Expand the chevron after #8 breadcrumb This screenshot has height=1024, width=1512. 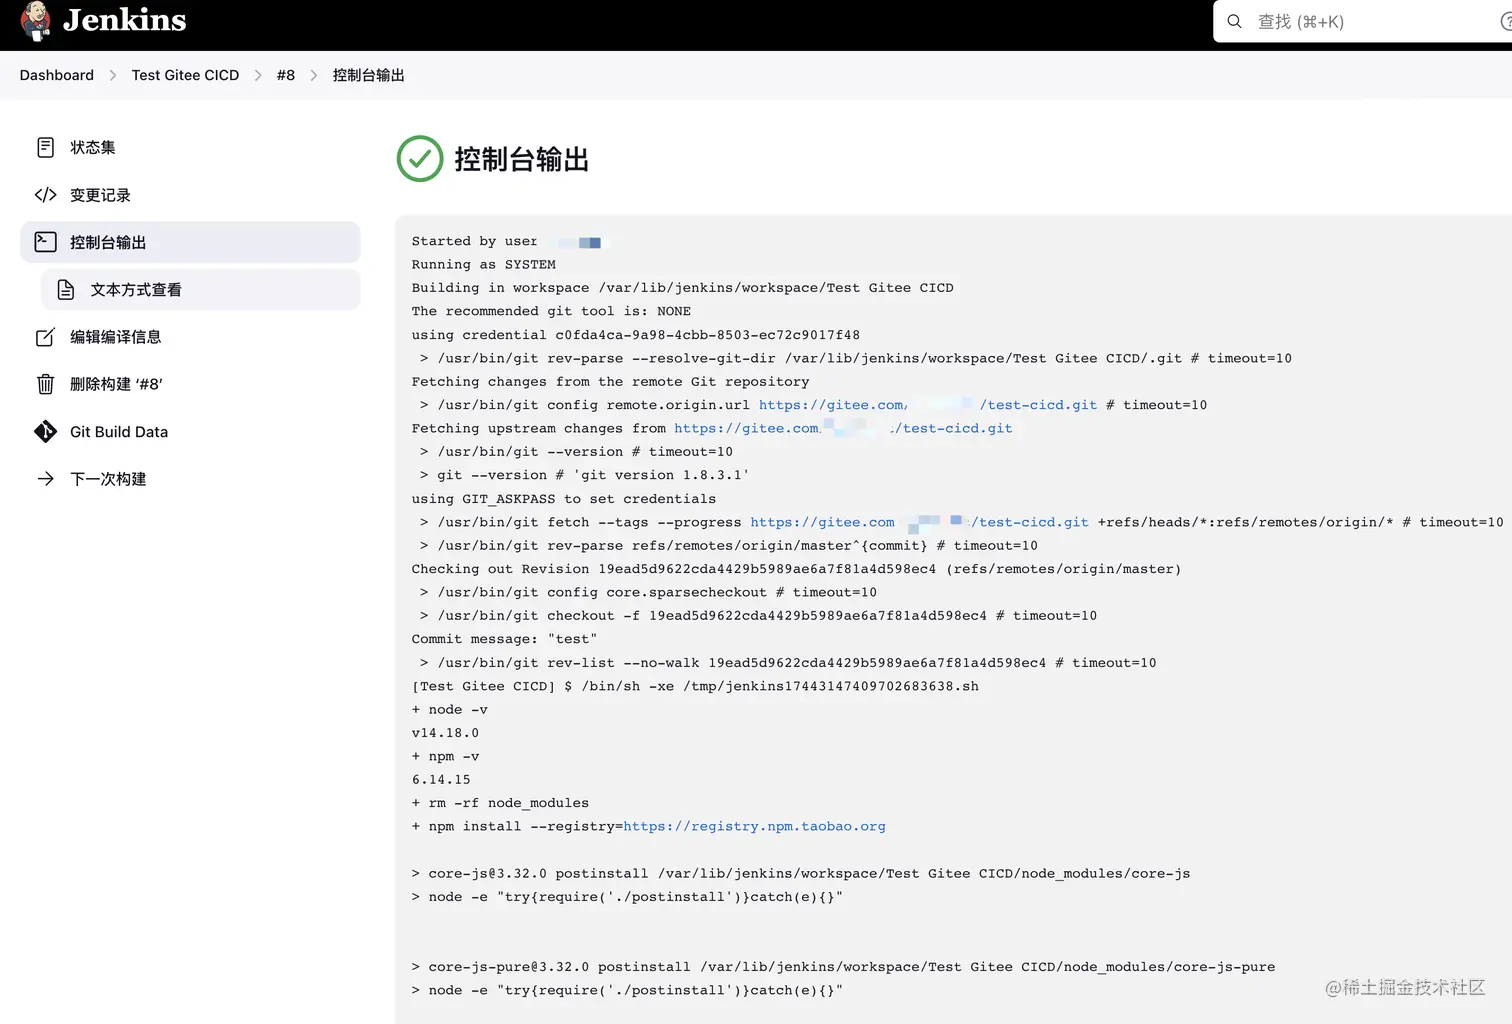pyautogui.click(x=314, y=75)
